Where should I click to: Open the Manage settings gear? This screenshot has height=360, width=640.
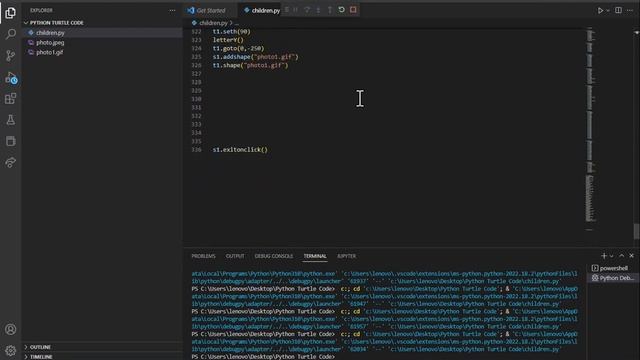11,350
